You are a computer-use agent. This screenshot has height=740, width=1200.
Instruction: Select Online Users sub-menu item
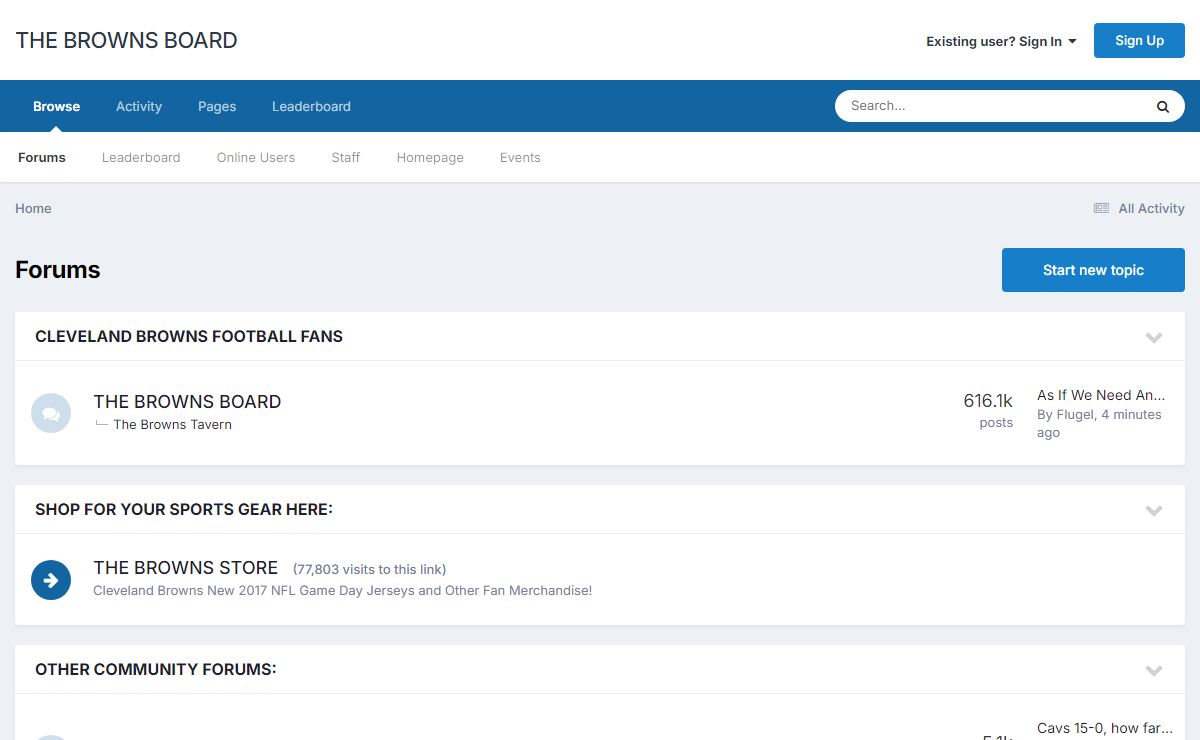point(256,157)
